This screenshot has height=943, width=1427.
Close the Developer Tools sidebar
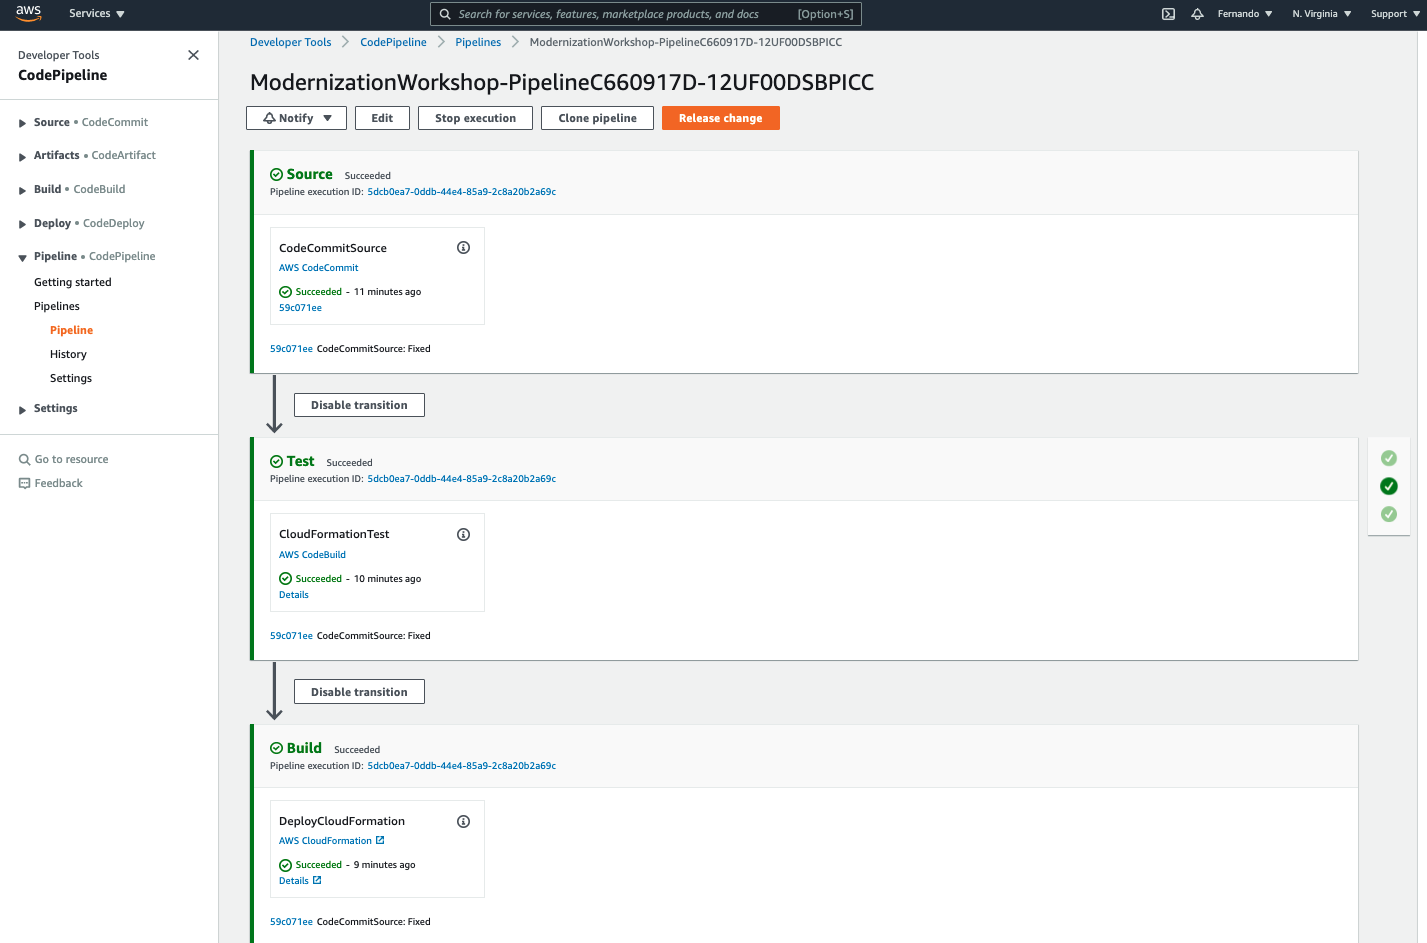coord(194,55)
